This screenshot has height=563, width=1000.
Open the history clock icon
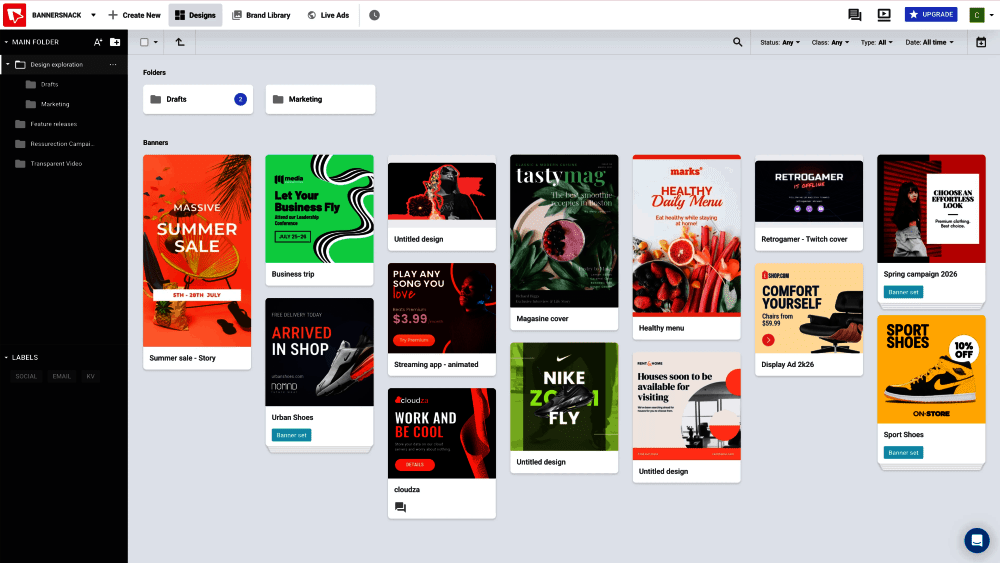click(374, 15)
